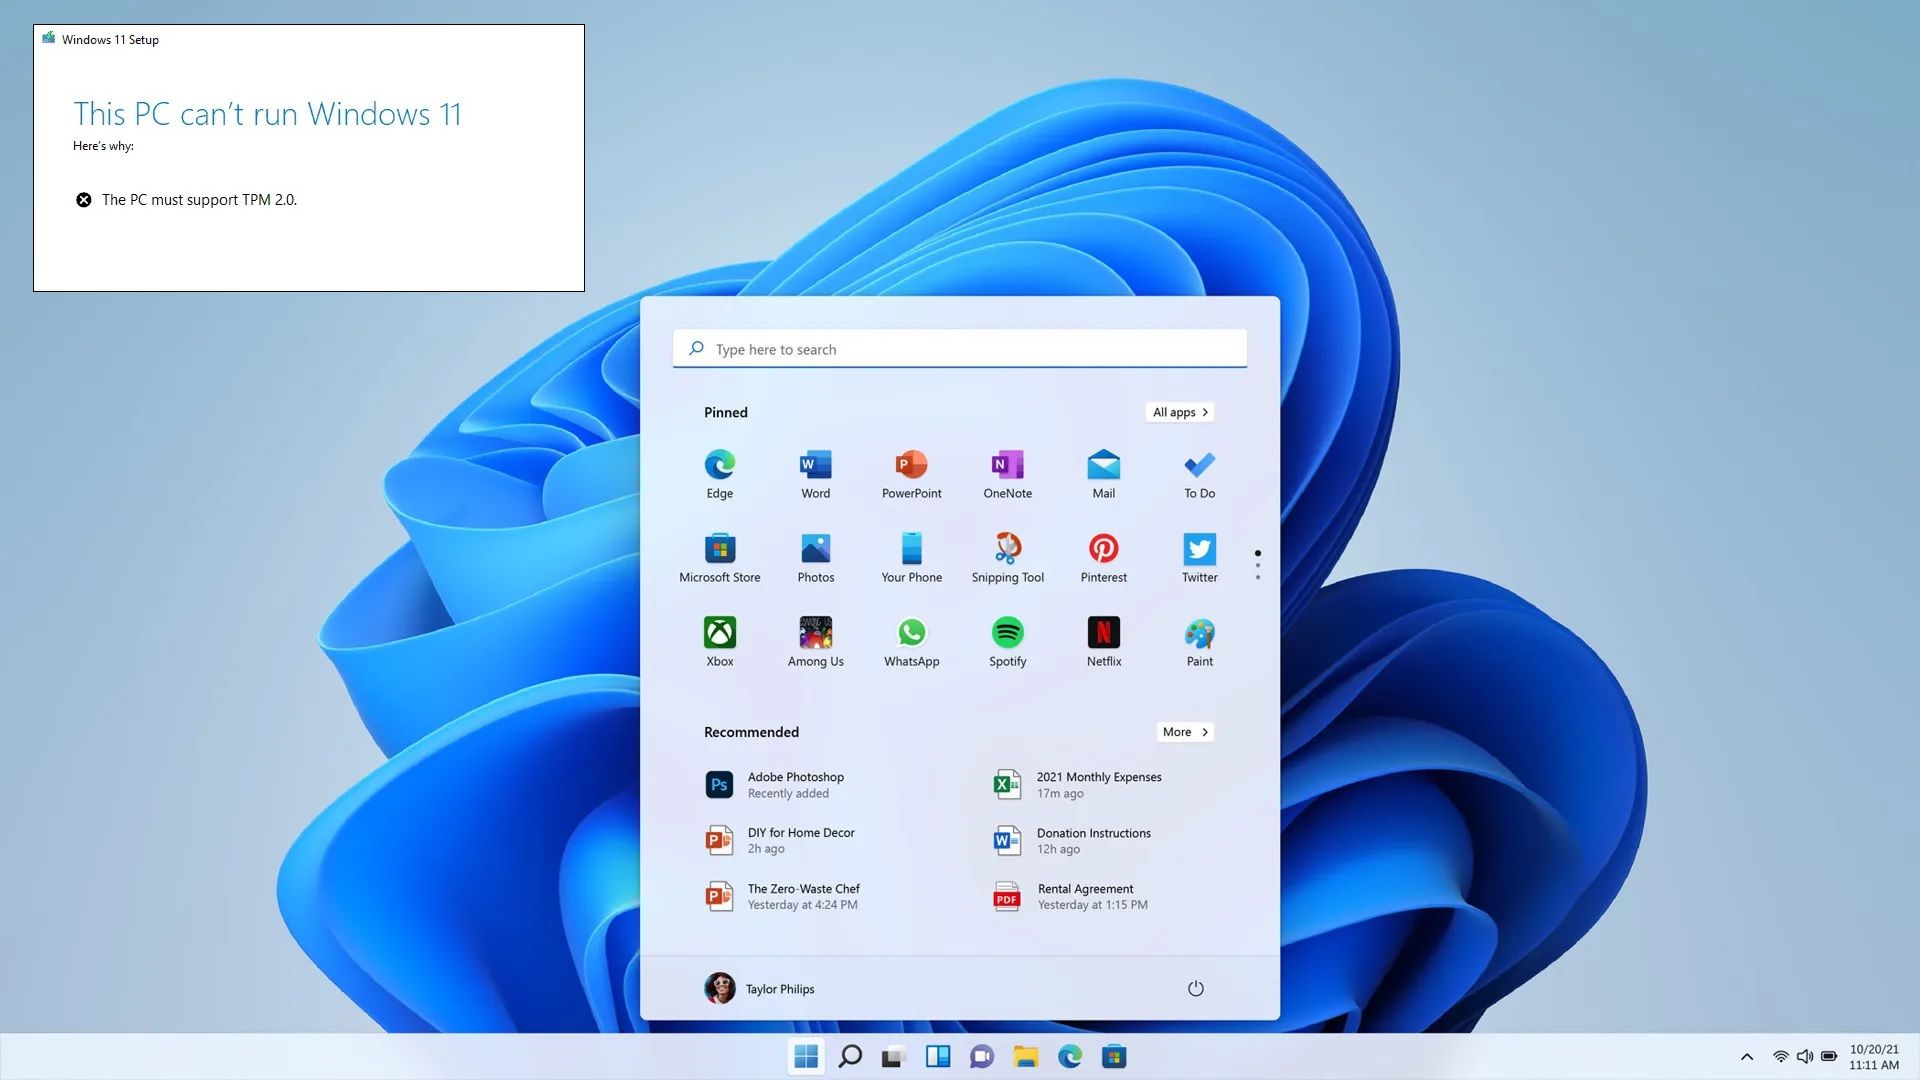The width and height of the screenshot is (1920, 1080).
Task: Open the Photos app
Action: point(816,558)
